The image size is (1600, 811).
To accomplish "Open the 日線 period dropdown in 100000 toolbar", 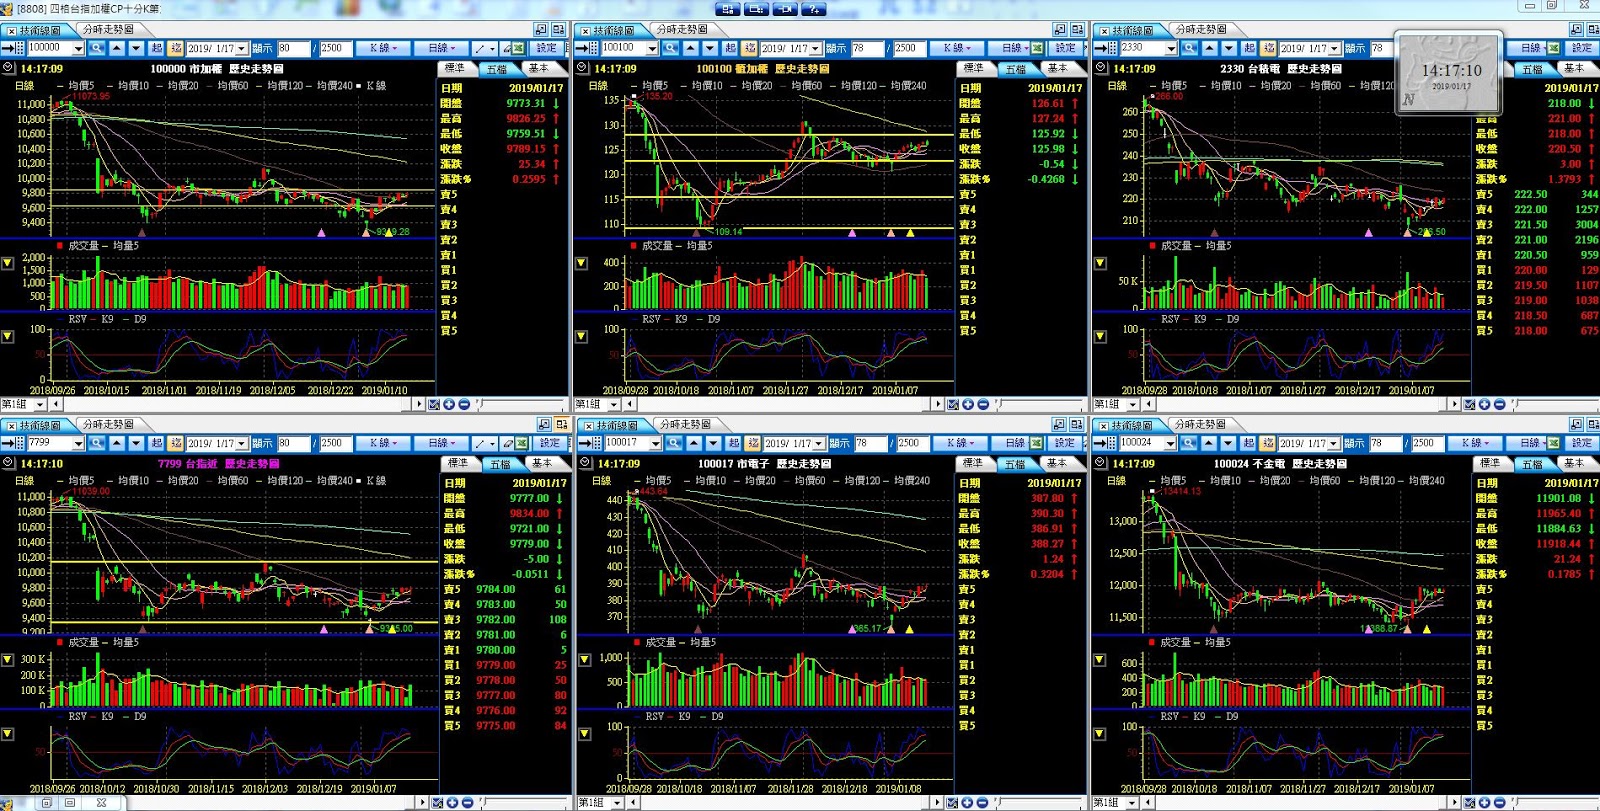I will [x=441, y=48].
